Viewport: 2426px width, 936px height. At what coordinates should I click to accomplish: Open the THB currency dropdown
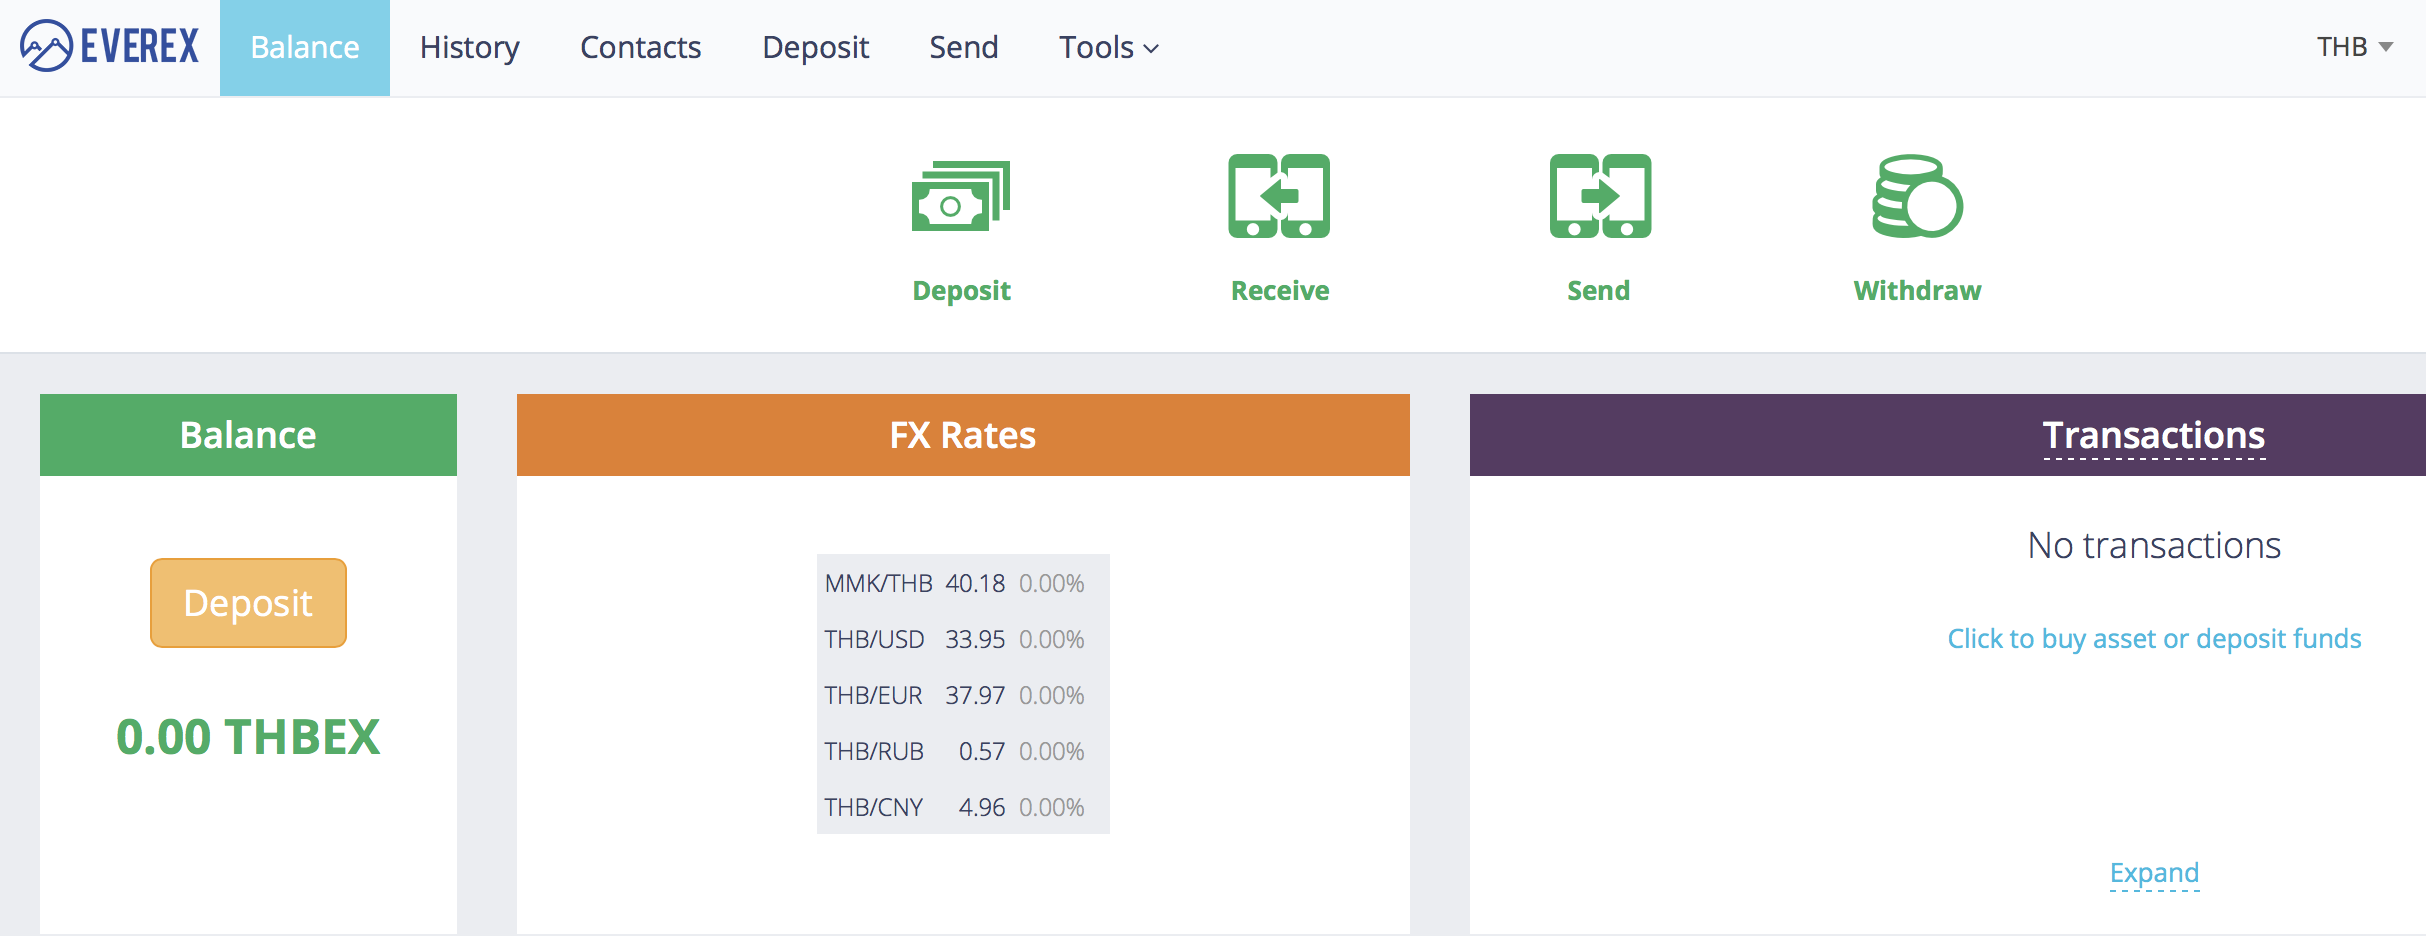tap(2354, 47)
